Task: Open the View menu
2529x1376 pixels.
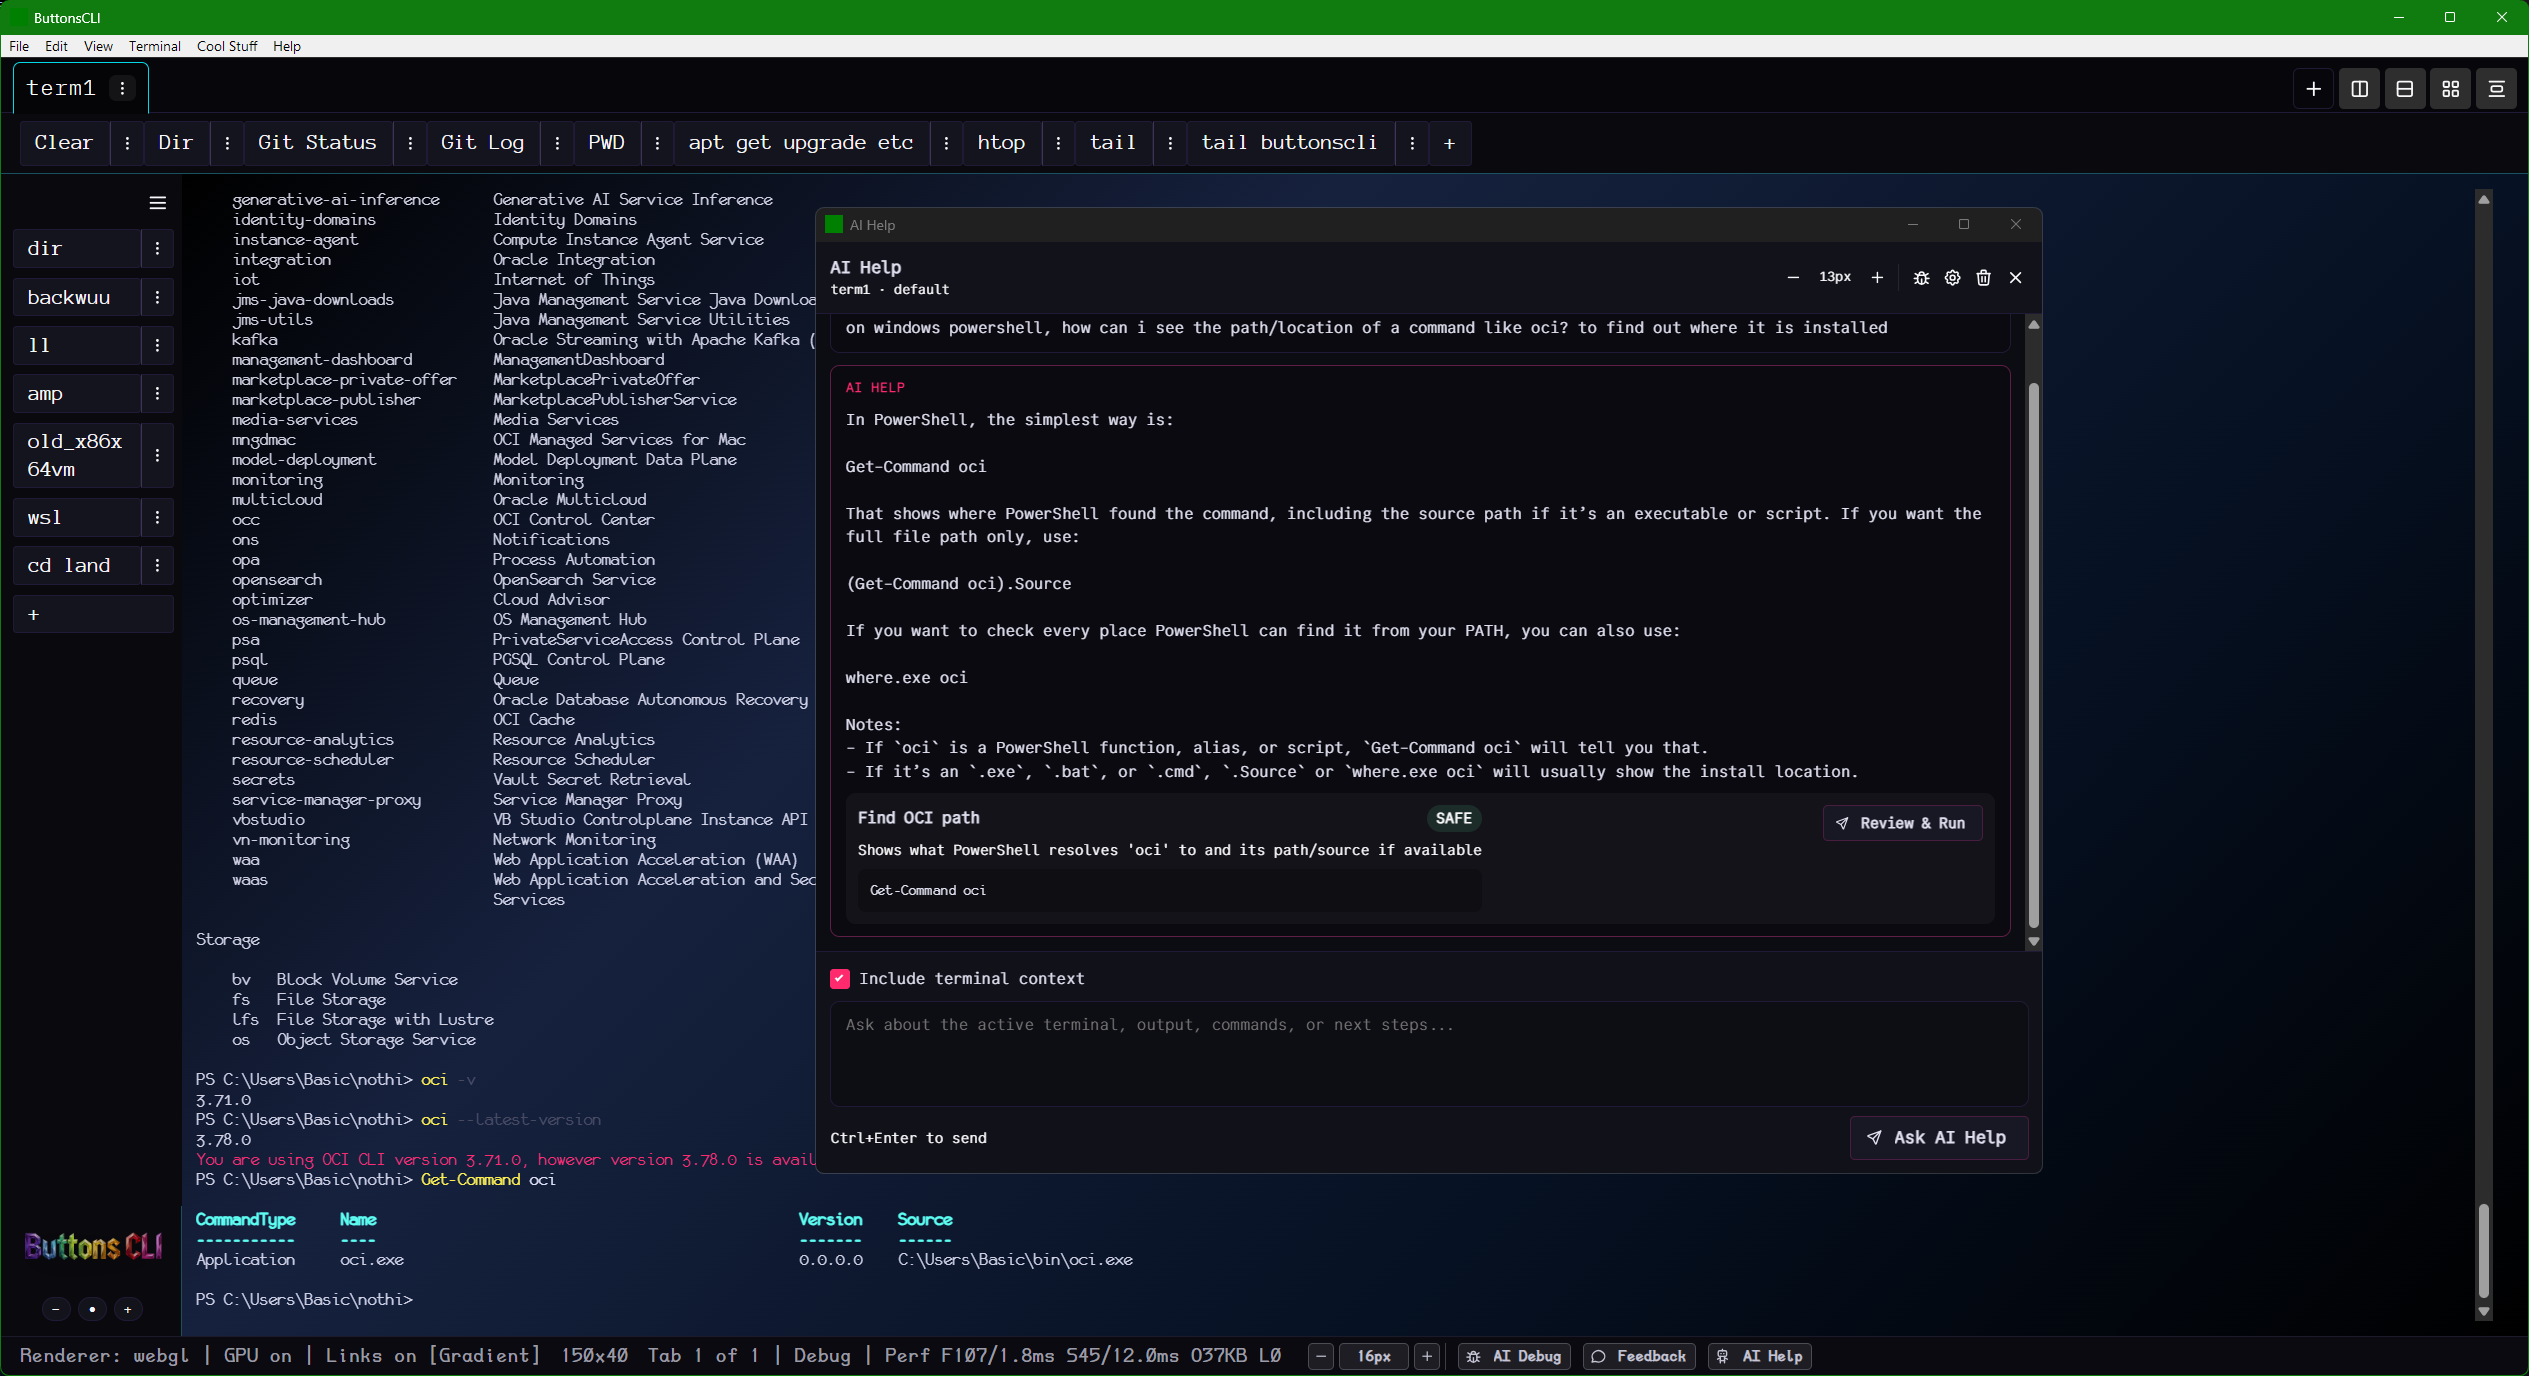Action: click(98, 46)
